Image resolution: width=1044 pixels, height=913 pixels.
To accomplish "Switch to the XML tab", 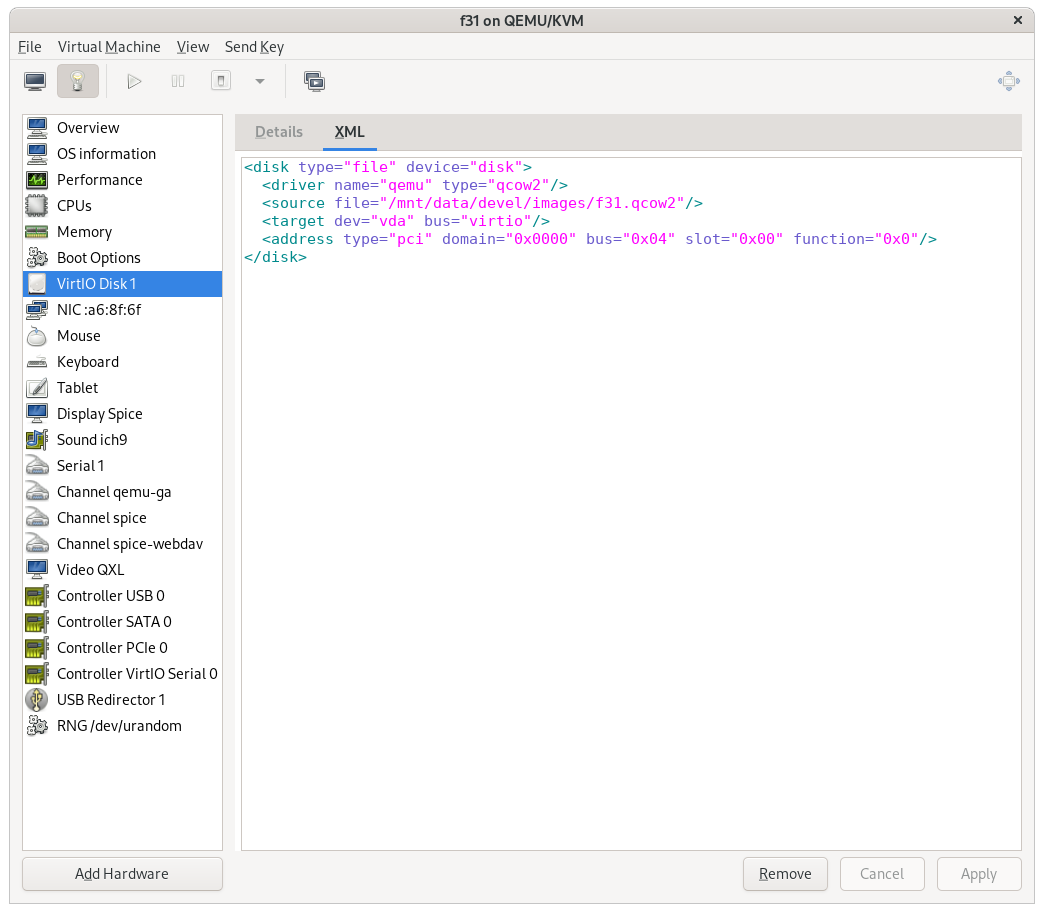I will click(x=350, y=132).
